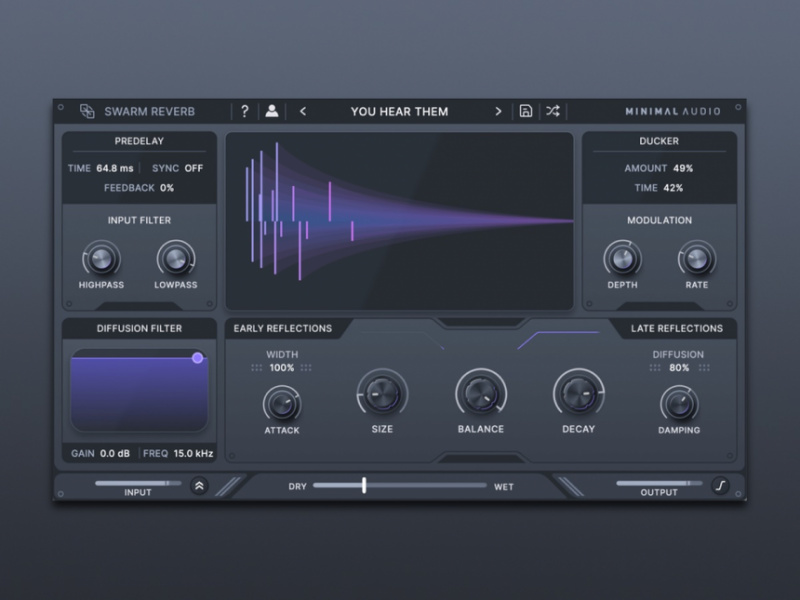This screenshot has height=600, width=800.
Task: Toggle the Predelay section header
Action: pyautogui.click(x=139, y=141)
